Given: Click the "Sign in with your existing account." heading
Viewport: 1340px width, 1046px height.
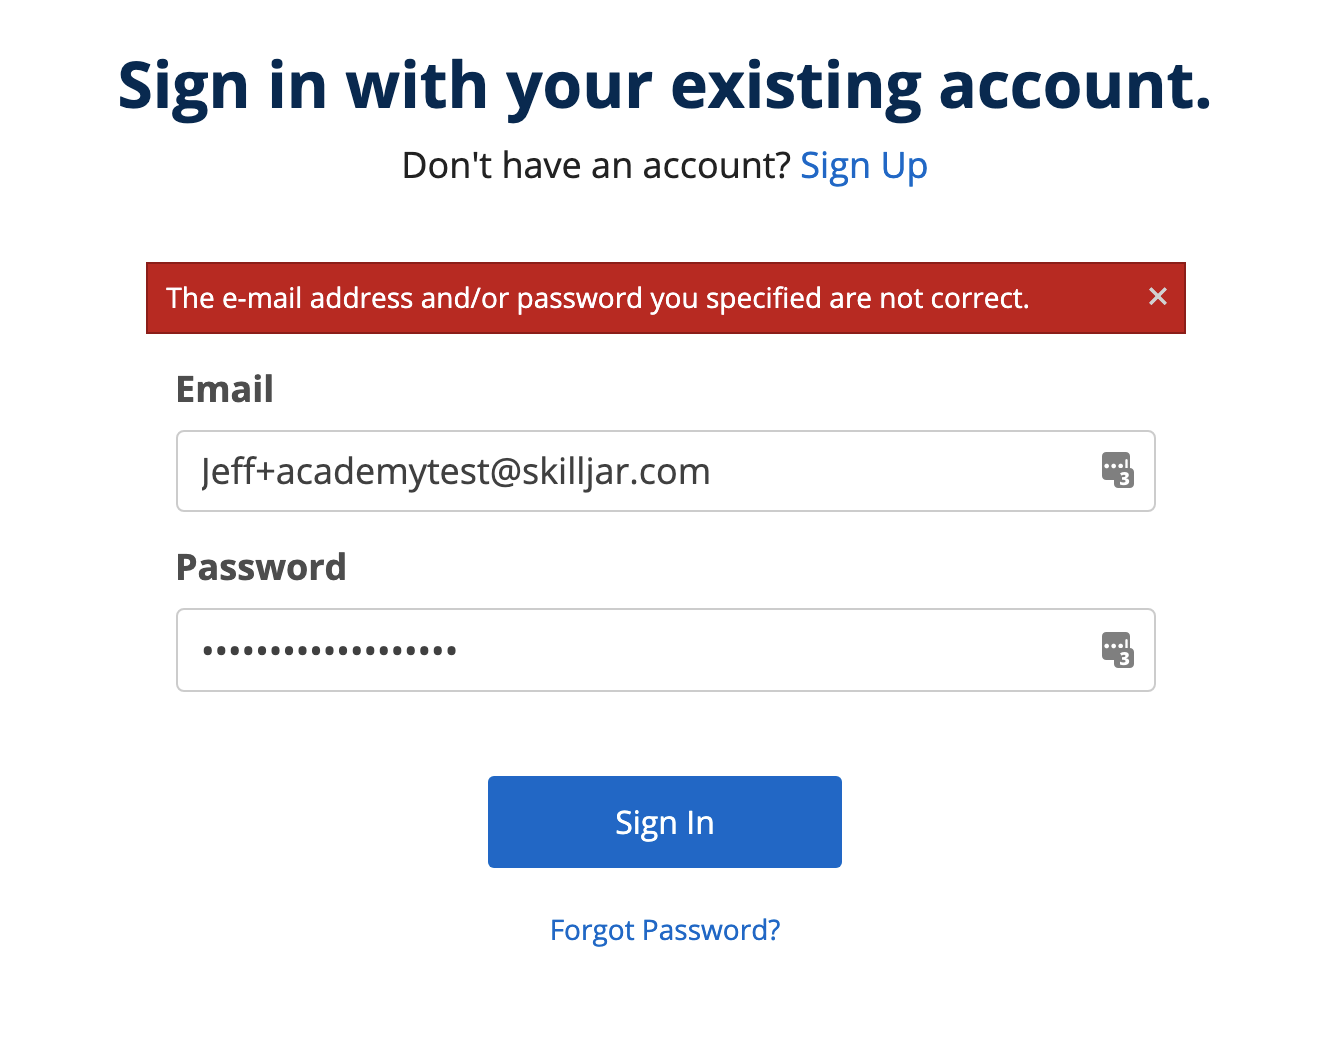Looking at the screenshot, I should coord(664,86).
